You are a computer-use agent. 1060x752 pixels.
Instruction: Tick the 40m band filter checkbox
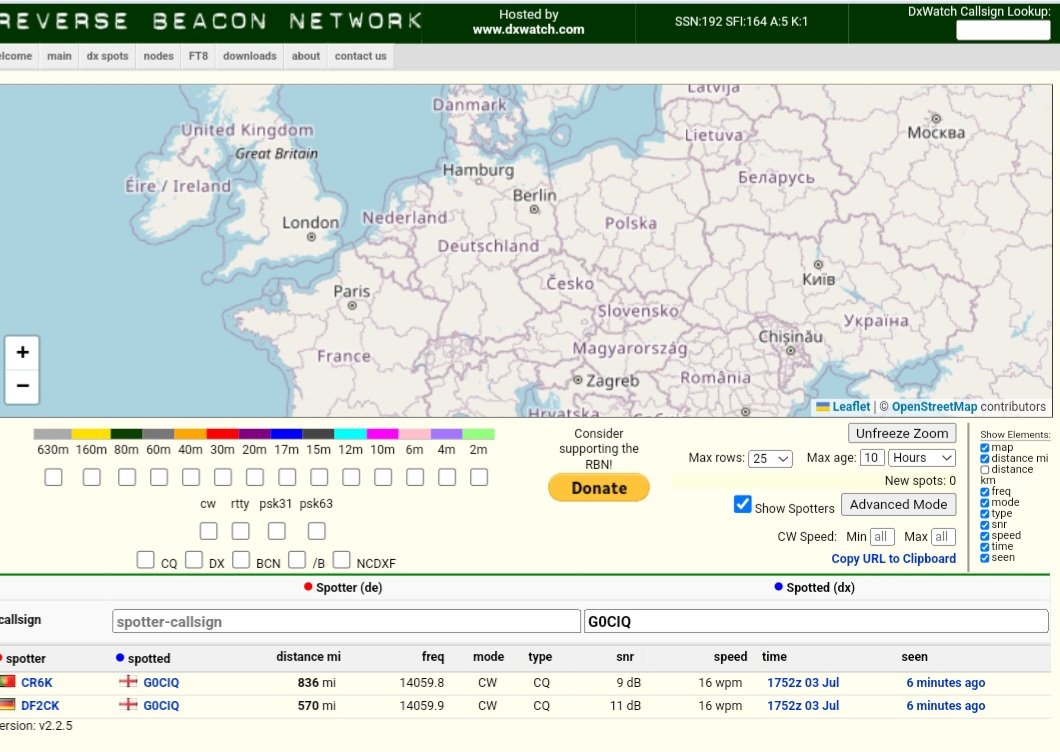point(191,477)
